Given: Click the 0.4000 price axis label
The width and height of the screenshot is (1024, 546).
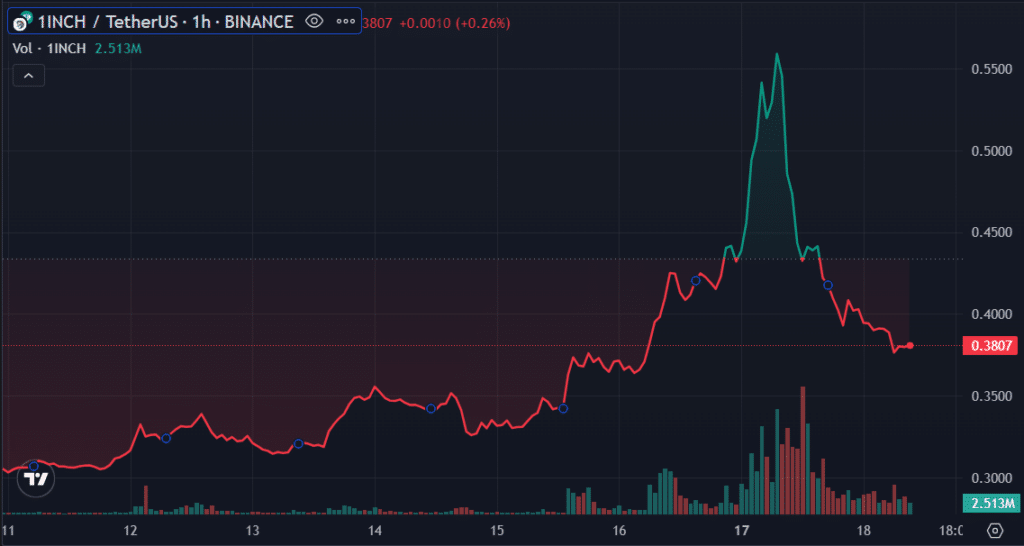Looking at the screenshot, I should [991, 314].
